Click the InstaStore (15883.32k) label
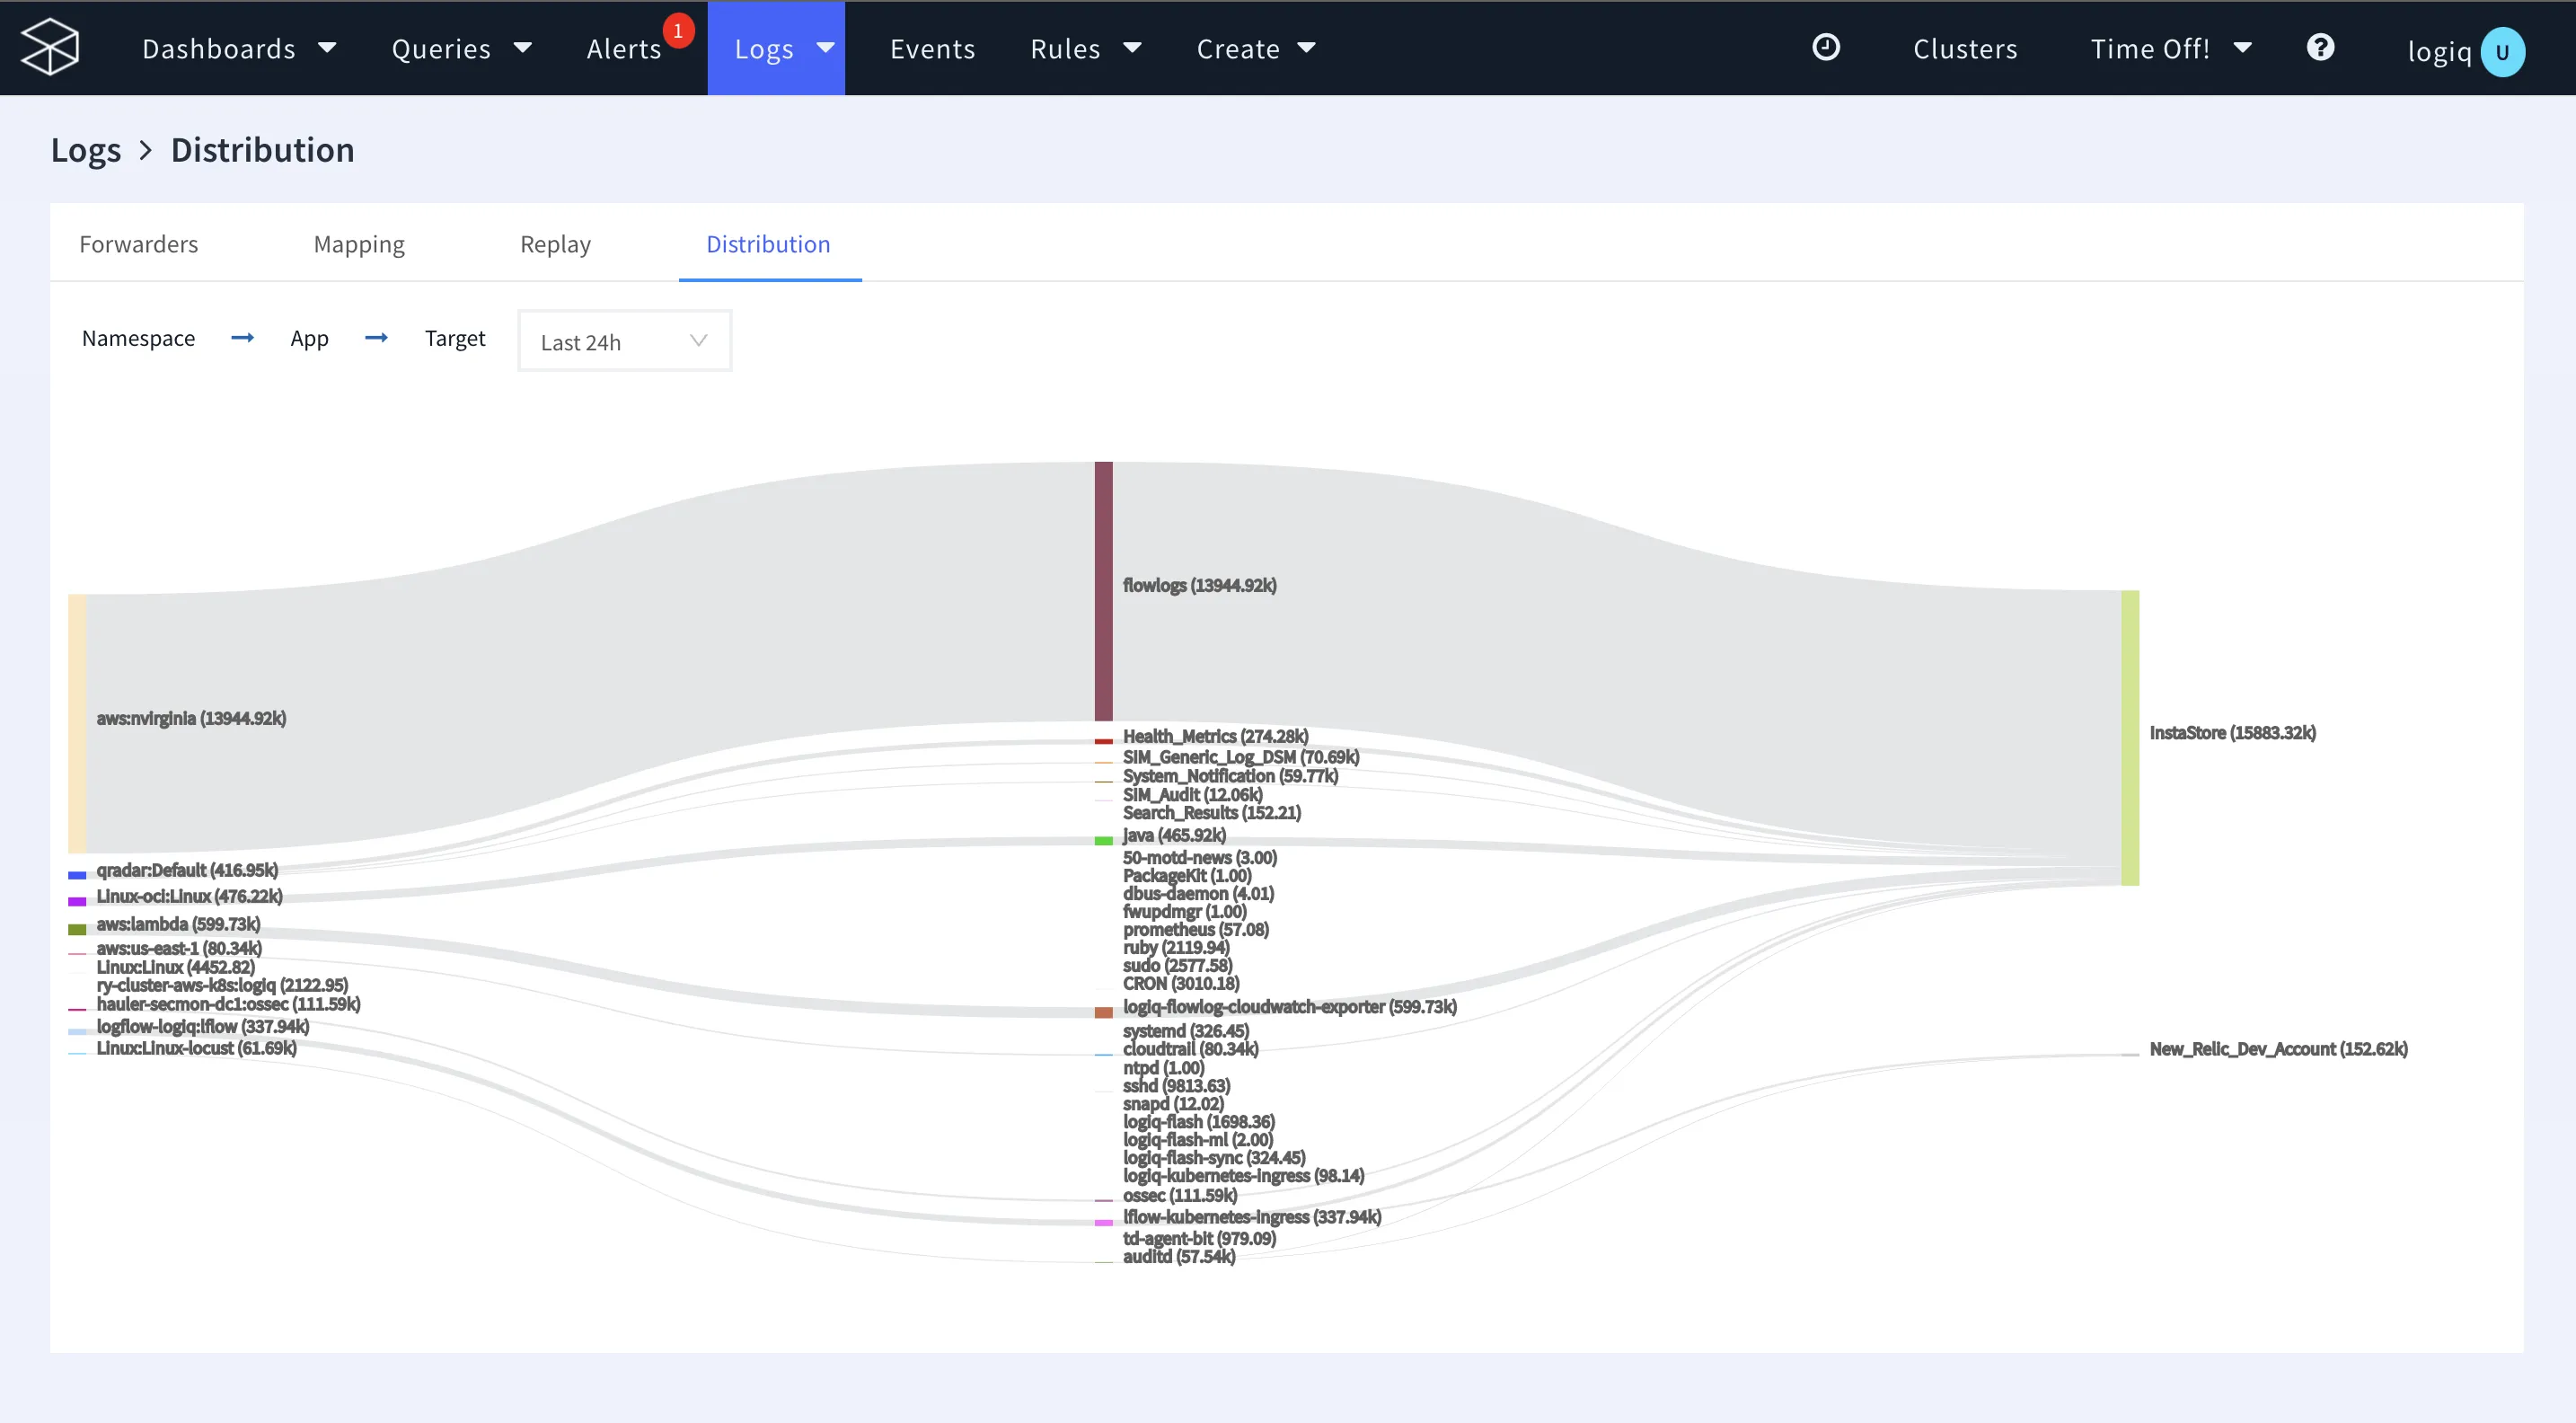Viewport: 2576px width, 1423px height. [x=2232, y=732]
